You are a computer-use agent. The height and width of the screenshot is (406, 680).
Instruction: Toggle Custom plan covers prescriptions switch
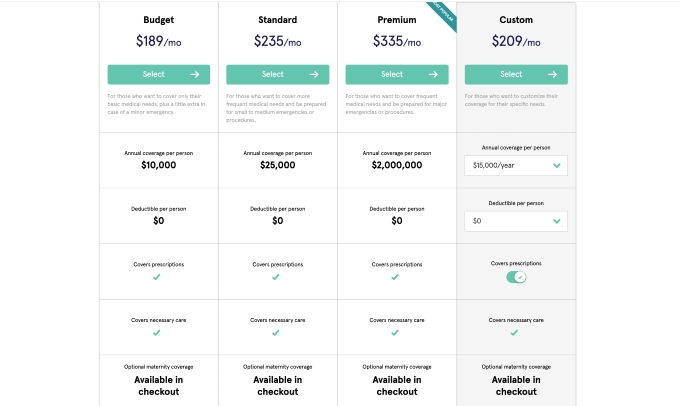[516, 277]
